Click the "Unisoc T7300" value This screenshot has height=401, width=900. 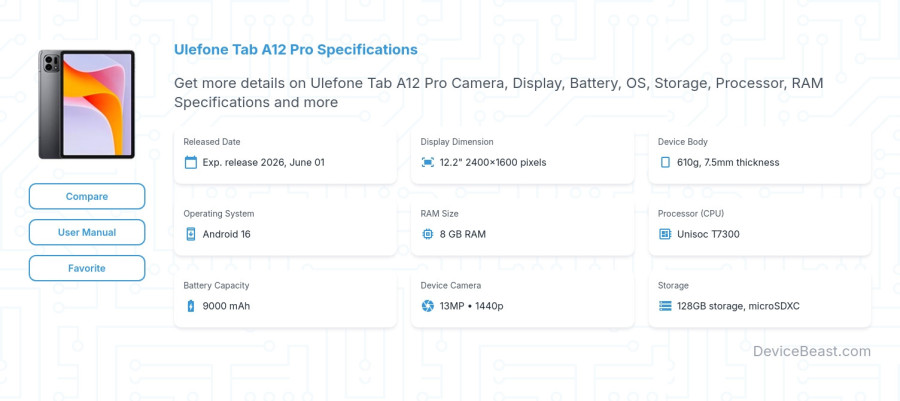pos(708,234)
